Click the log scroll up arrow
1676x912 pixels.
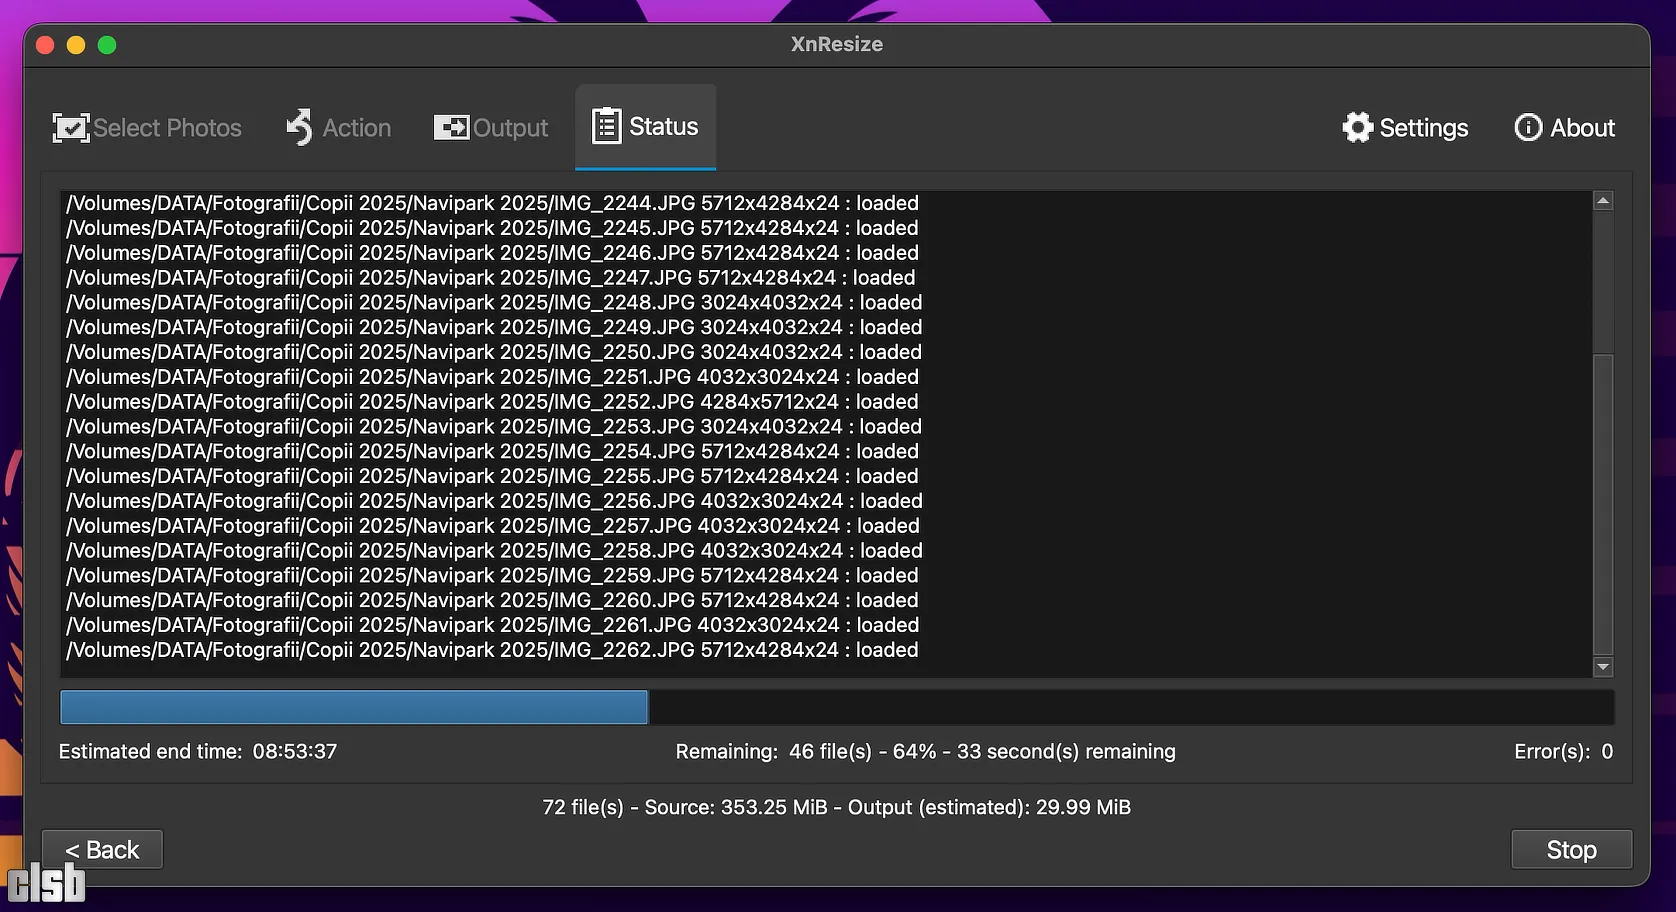(x=1603, y=201)
